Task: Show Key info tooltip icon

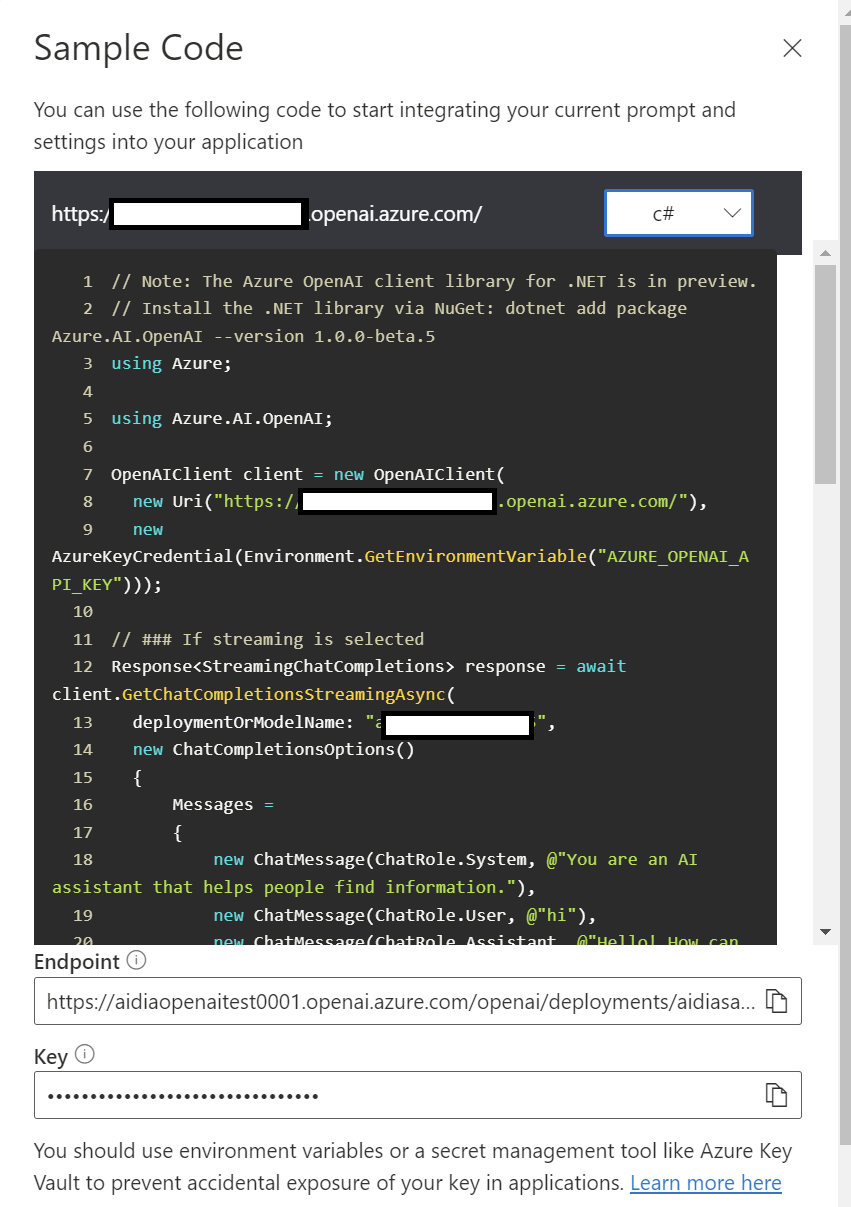Action: tap(85, 1054)
